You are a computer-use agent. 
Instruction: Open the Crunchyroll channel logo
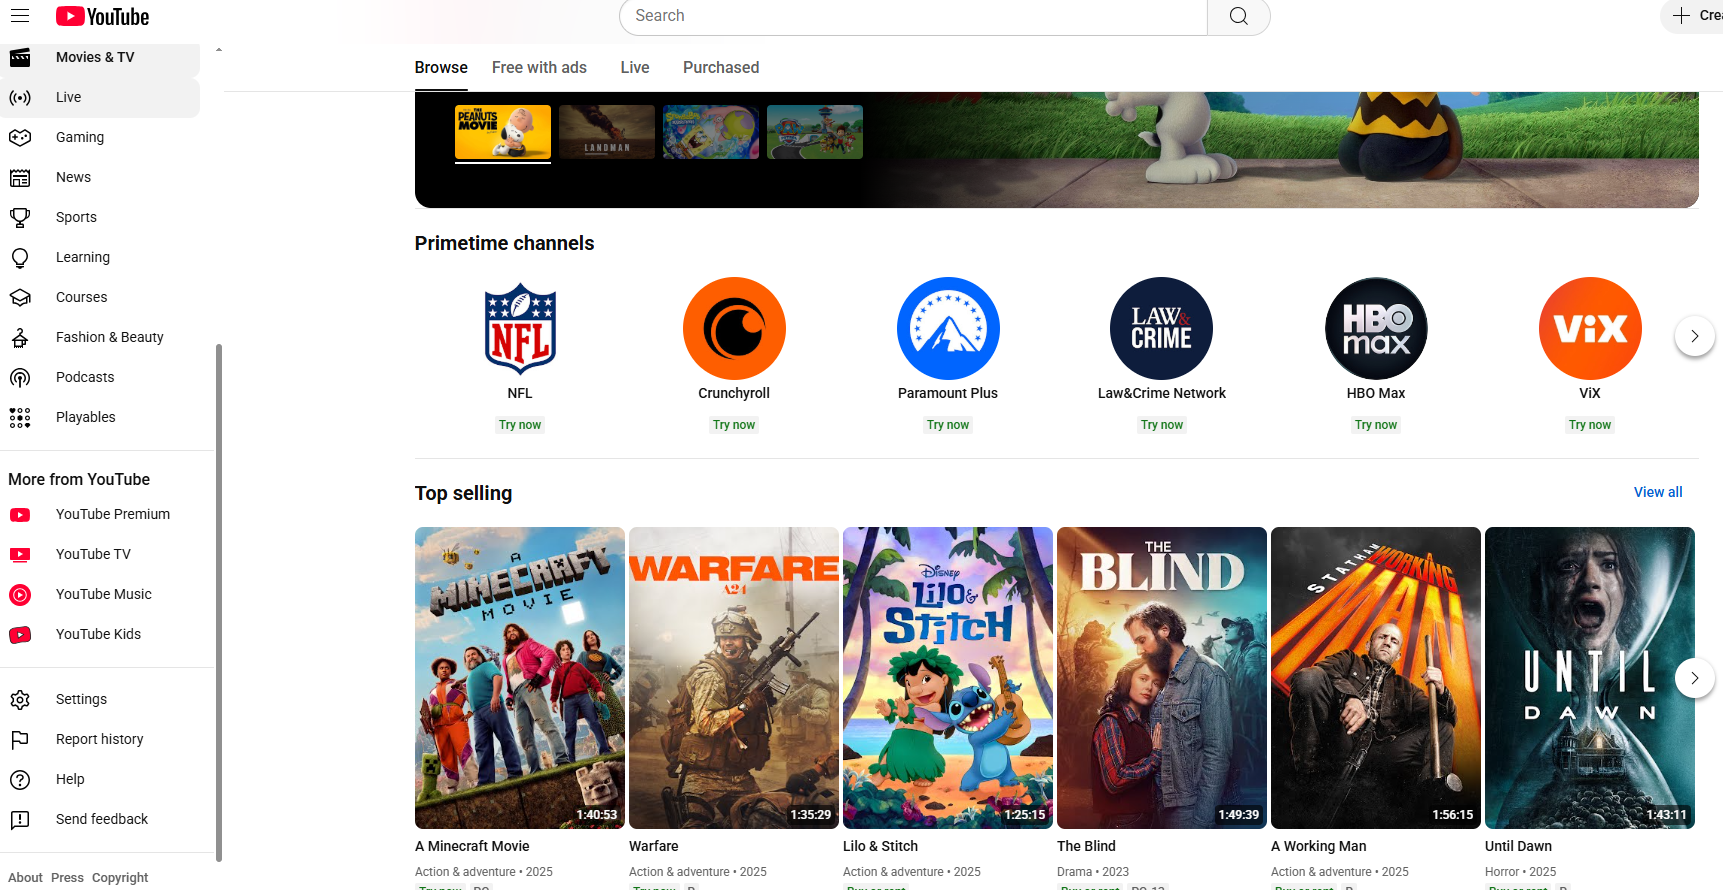coord(734,328)
